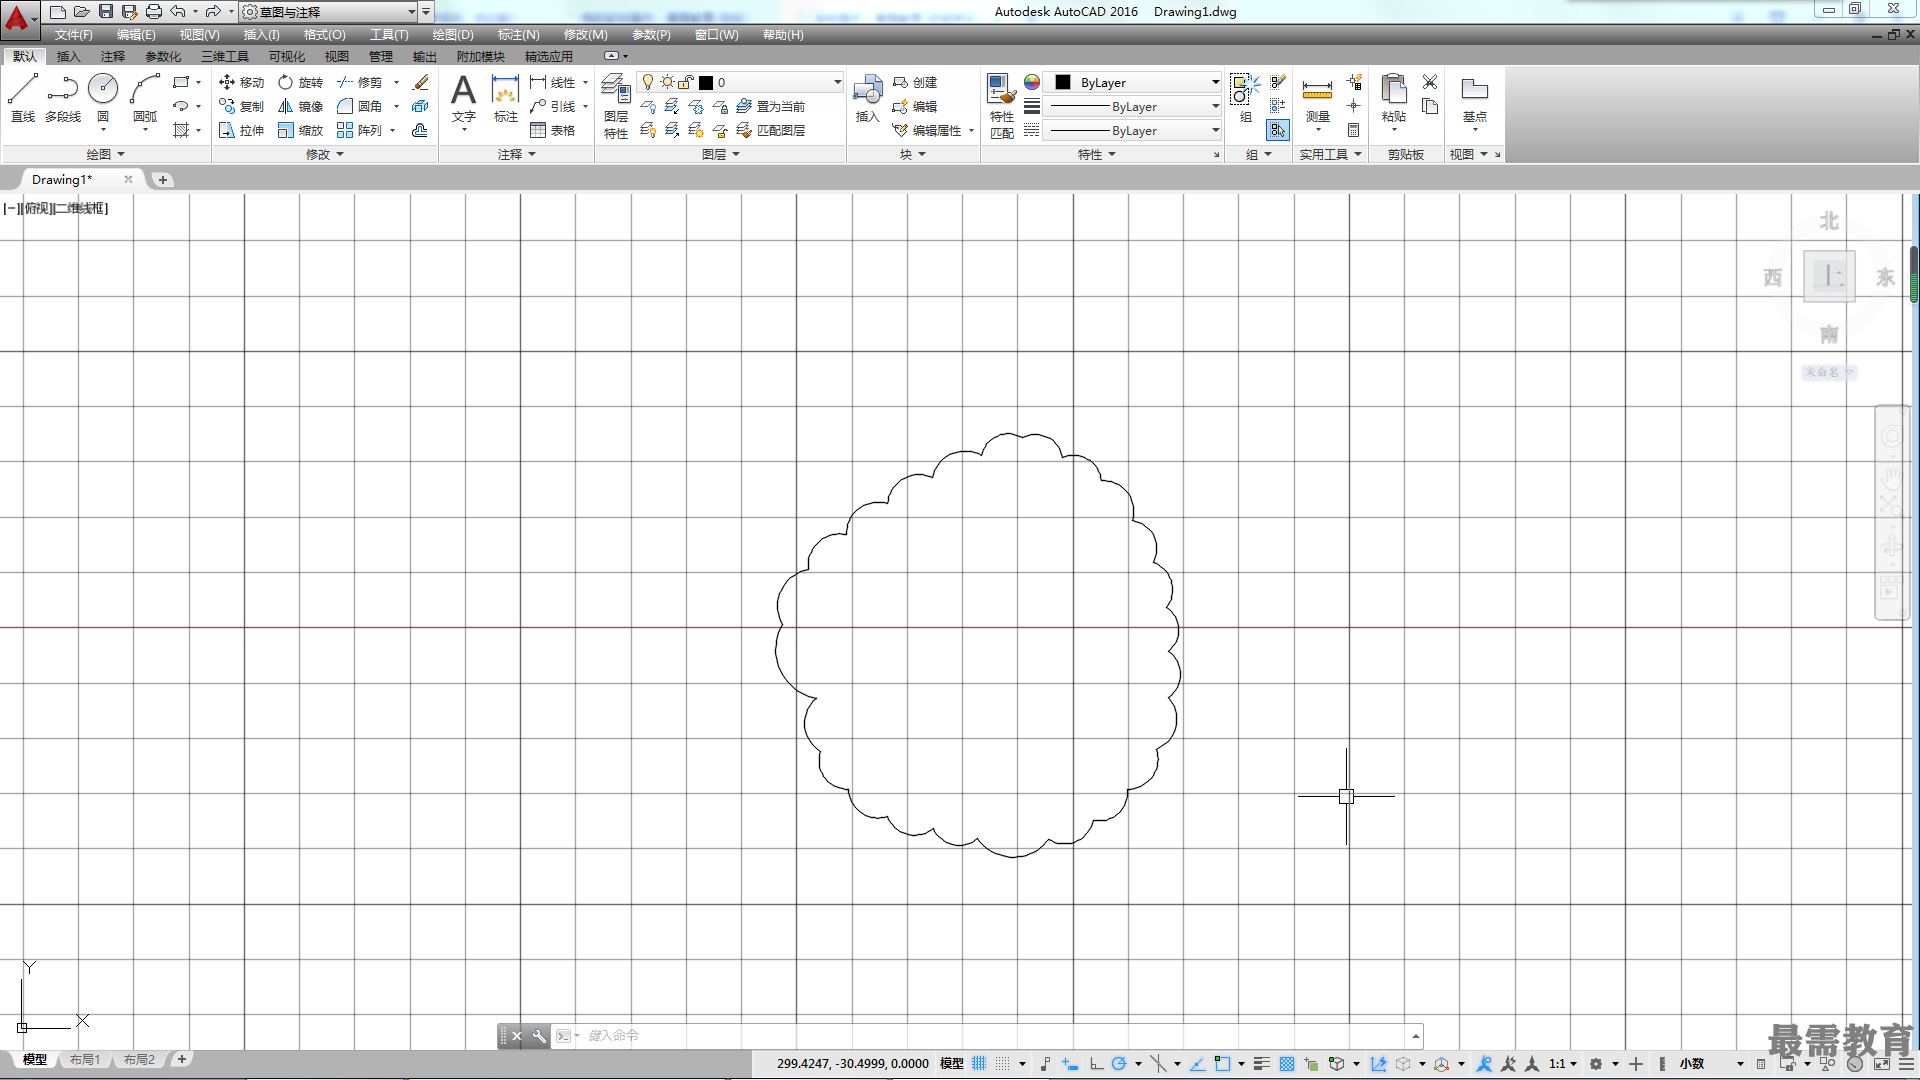This screenshot has height=1080, width=1920.
Task: Click the 上 face of ViewCube
Action: (x=1829, y=276)
